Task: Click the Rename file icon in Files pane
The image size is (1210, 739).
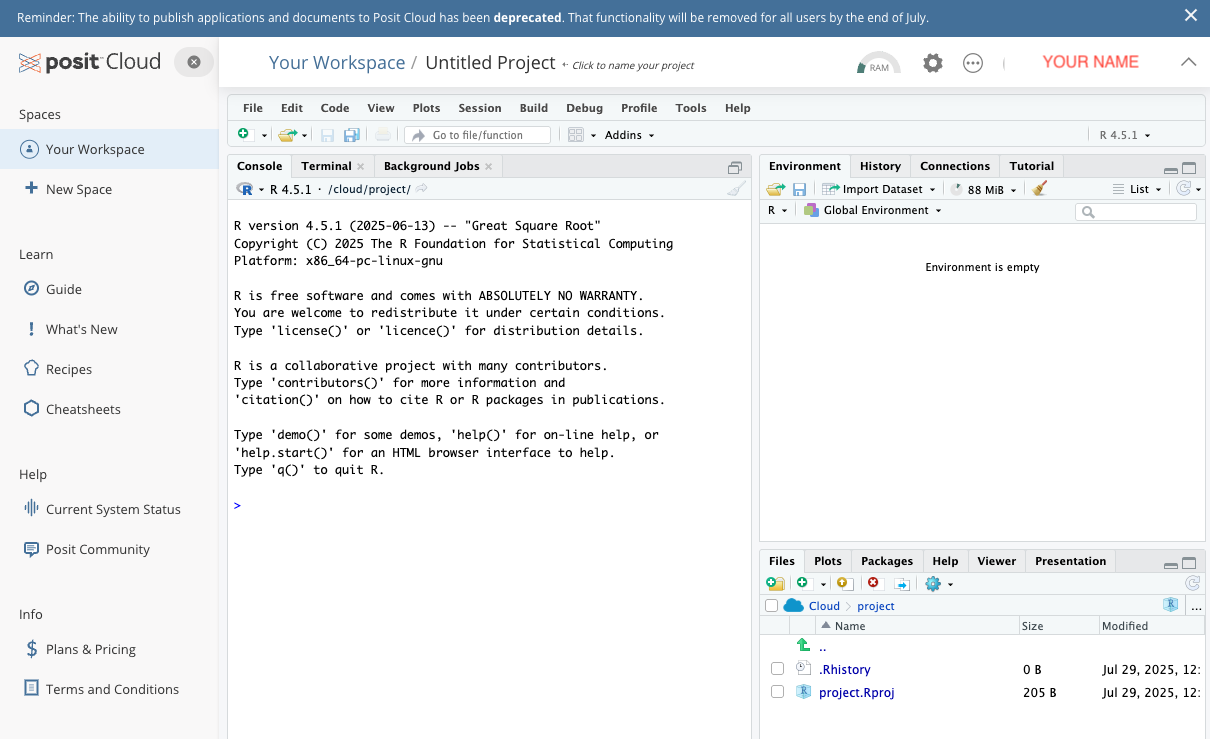Action: [901, 583]
